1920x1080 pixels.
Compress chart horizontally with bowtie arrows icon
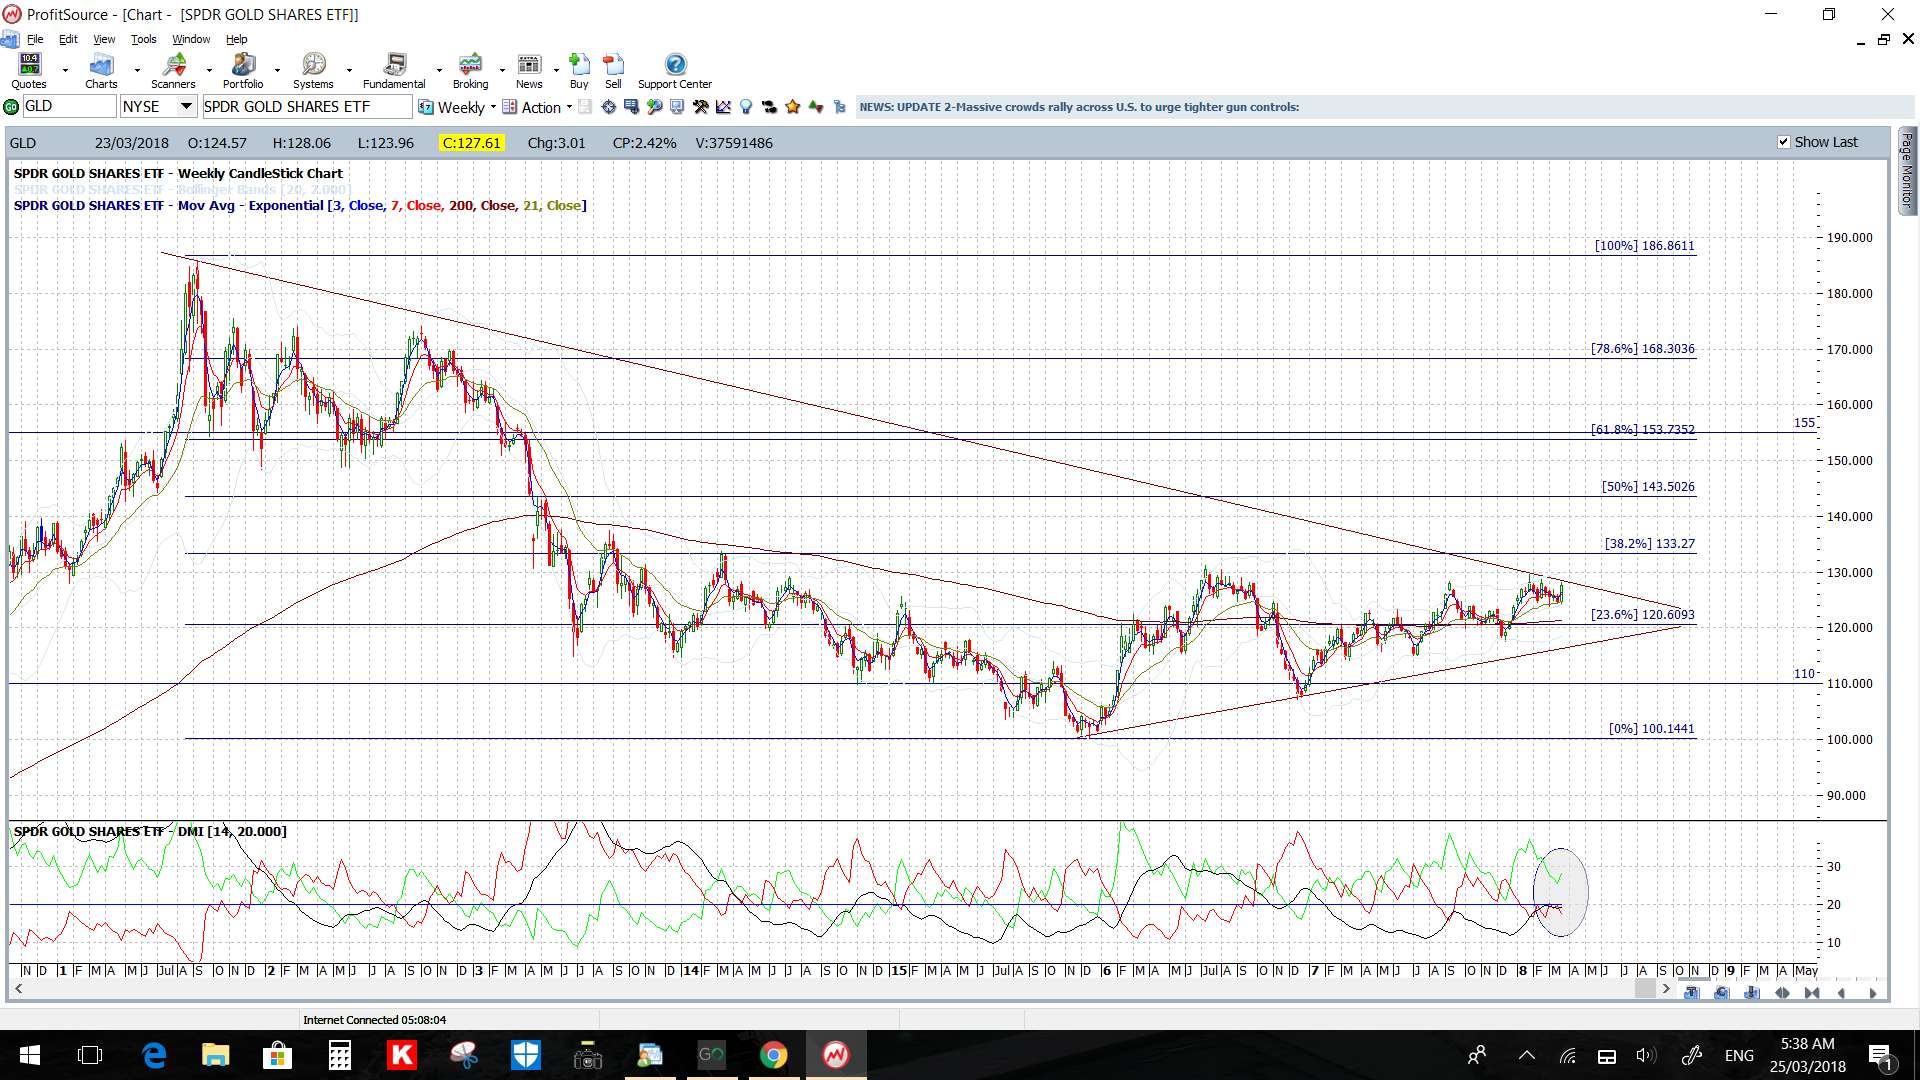[x=1812, y=993]
